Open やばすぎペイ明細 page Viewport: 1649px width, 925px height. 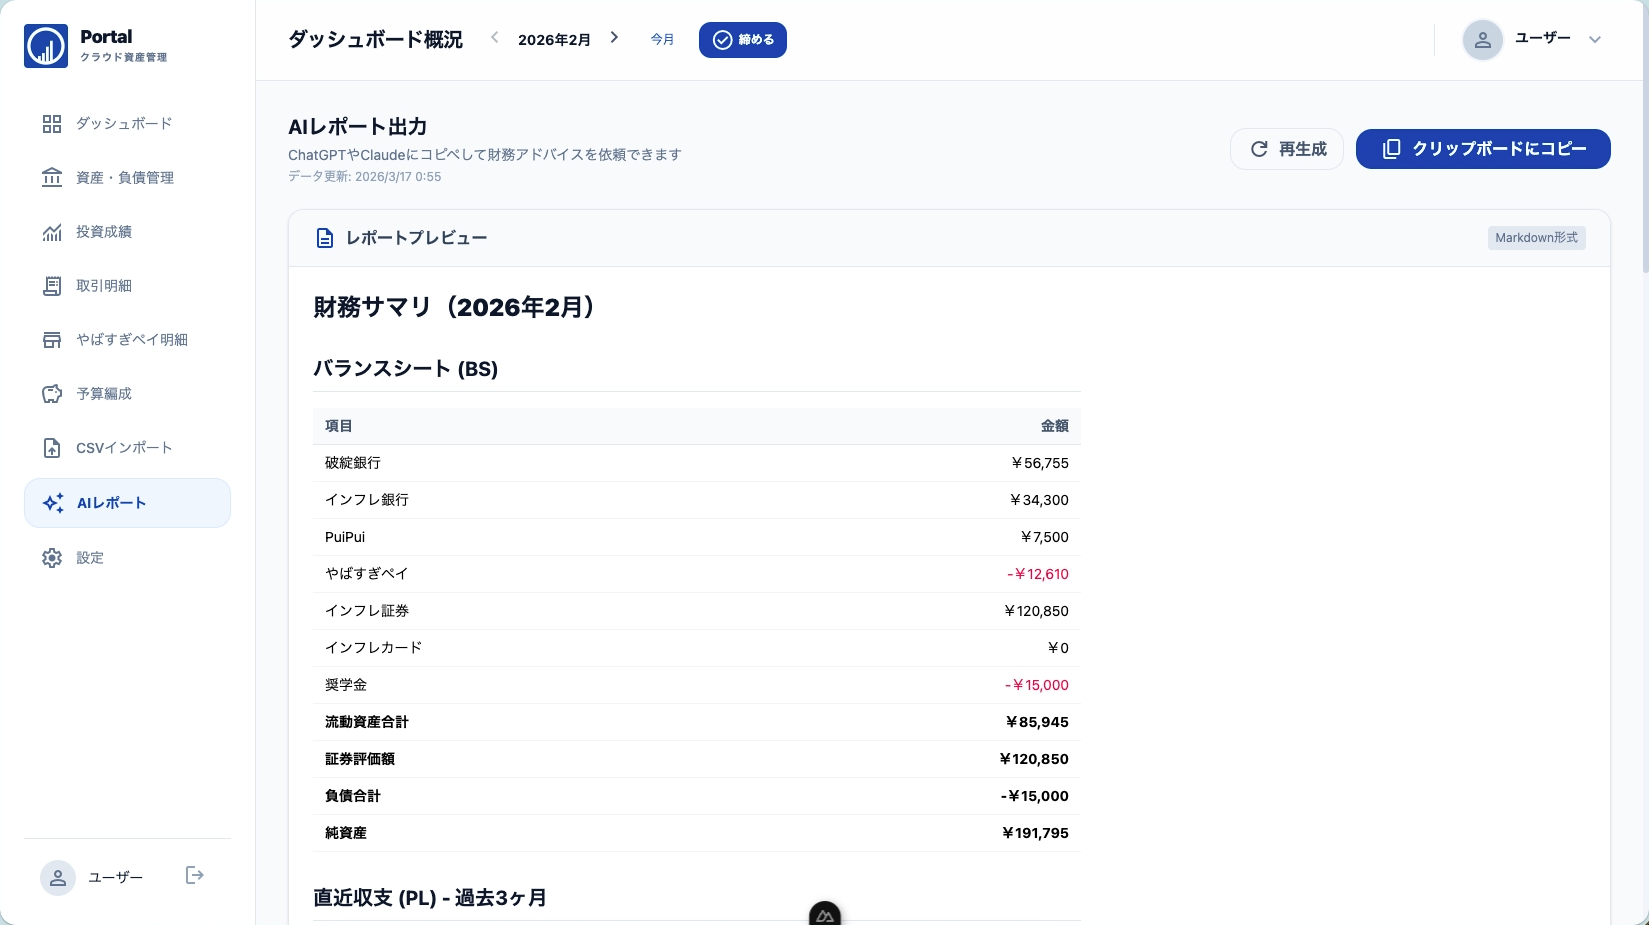131,340
